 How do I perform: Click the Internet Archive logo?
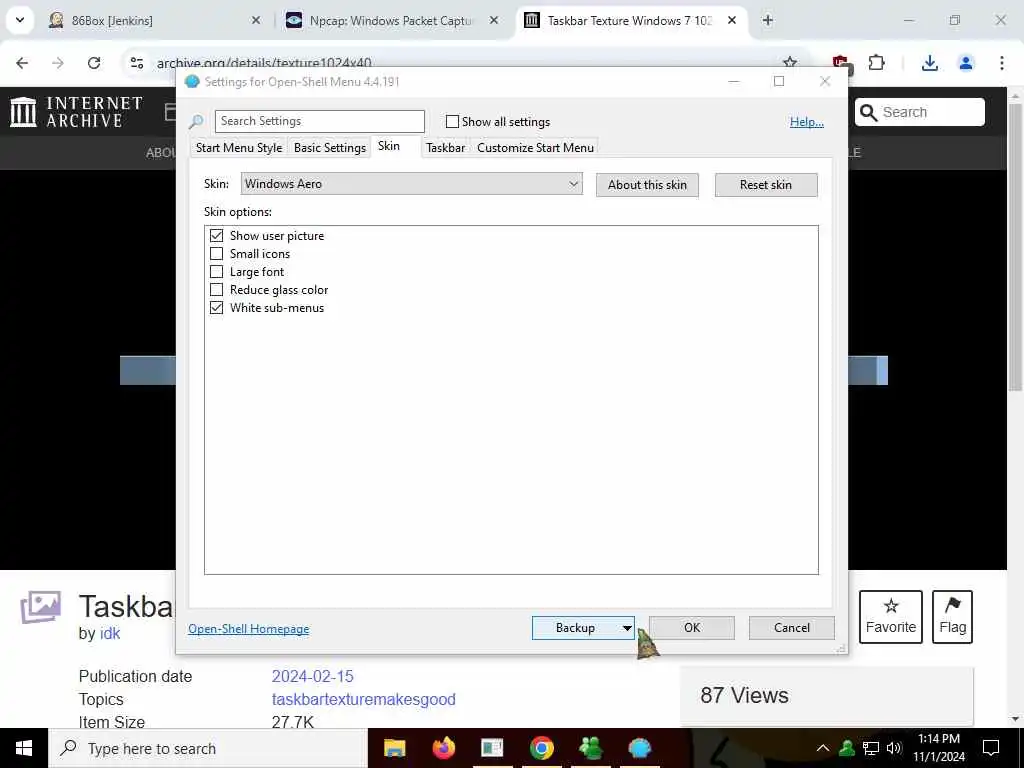click(76, 112)
